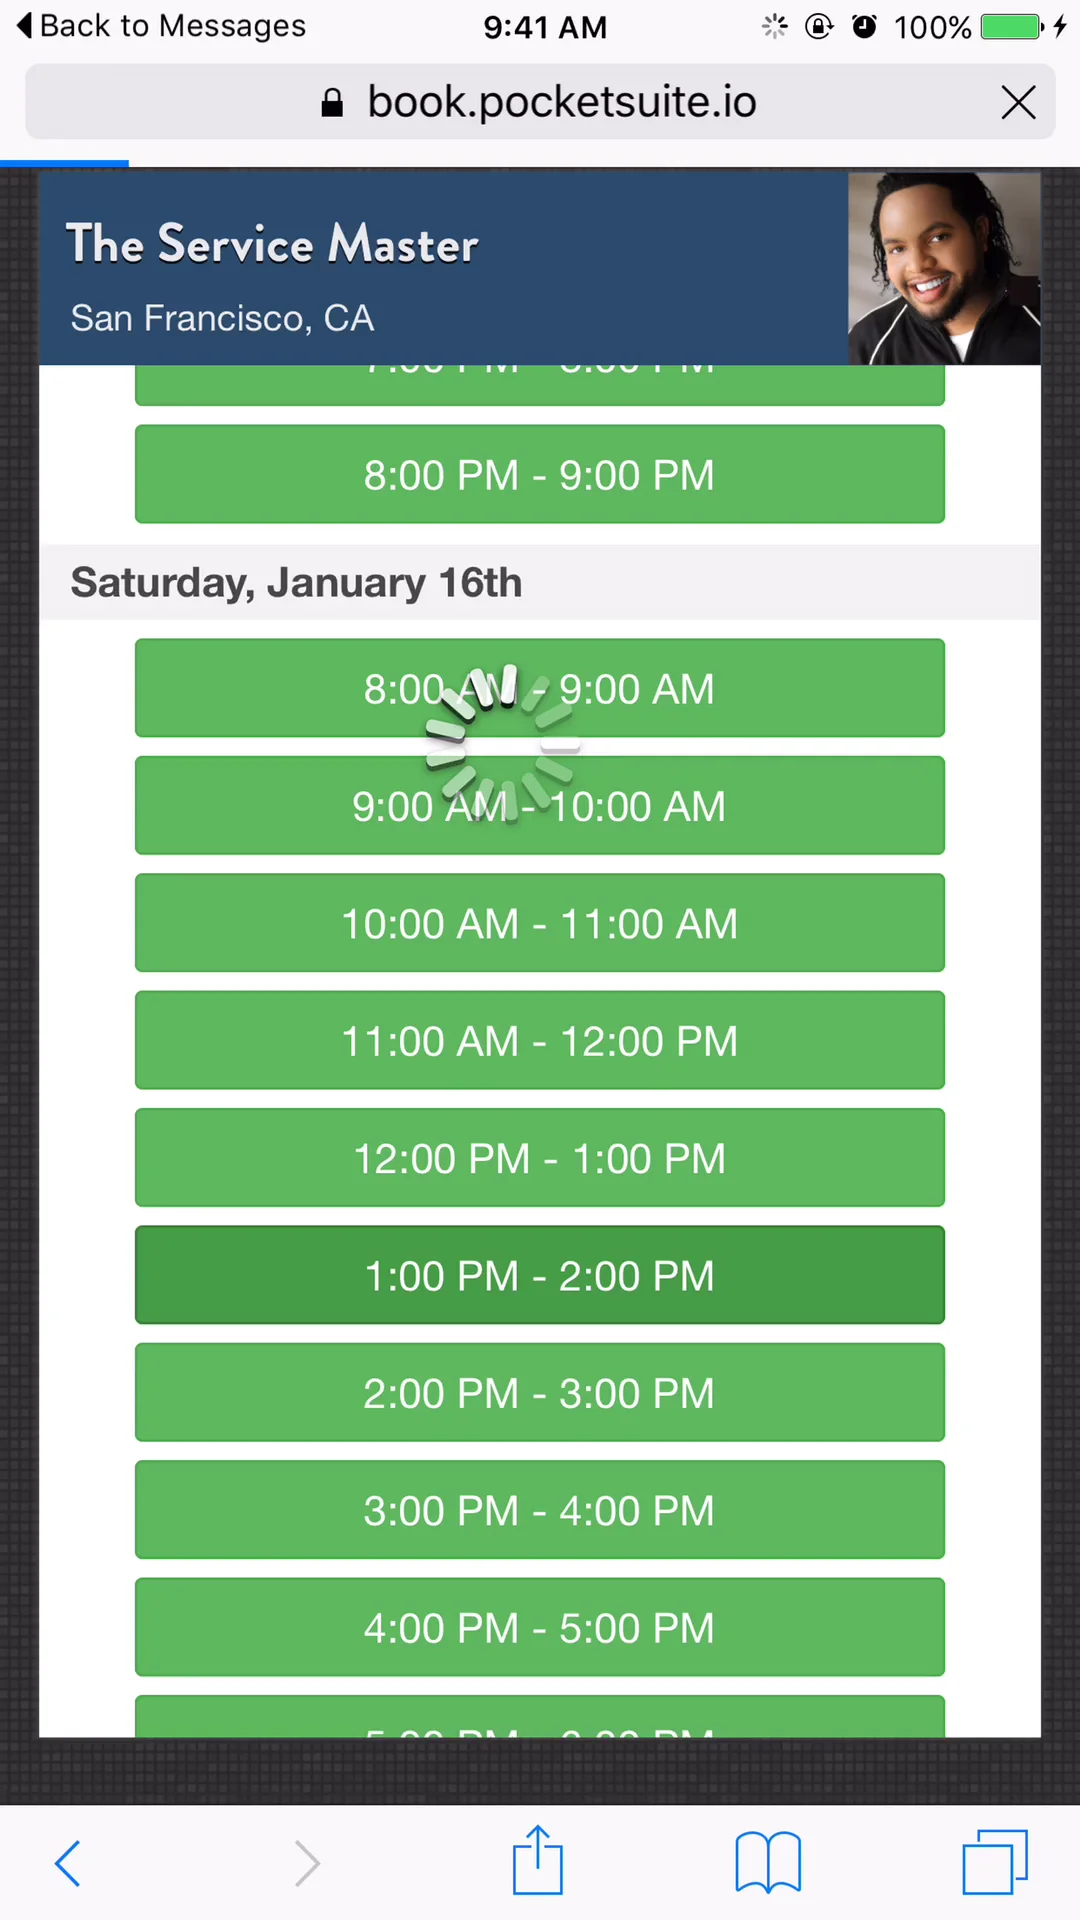Select the Friday 8:00 PM - 9:00 PM slot
The width and height of the screenshot is (1080, 1920).
point(540,474)
